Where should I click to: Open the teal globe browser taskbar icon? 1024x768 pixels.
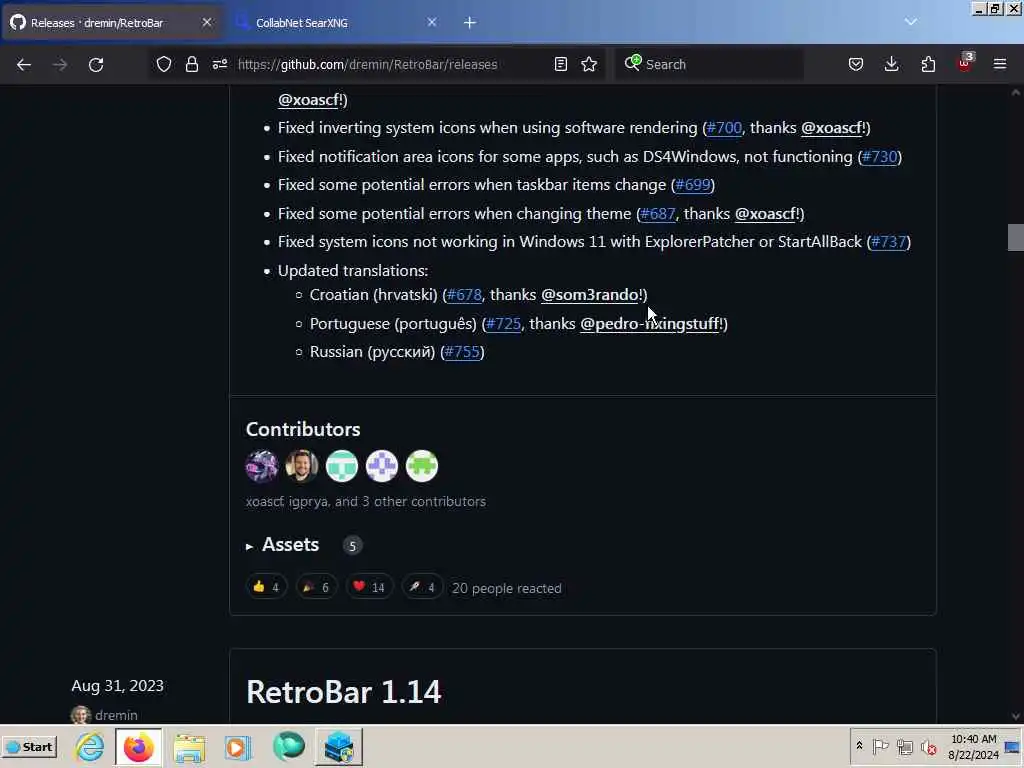click(x=289, y=746)
